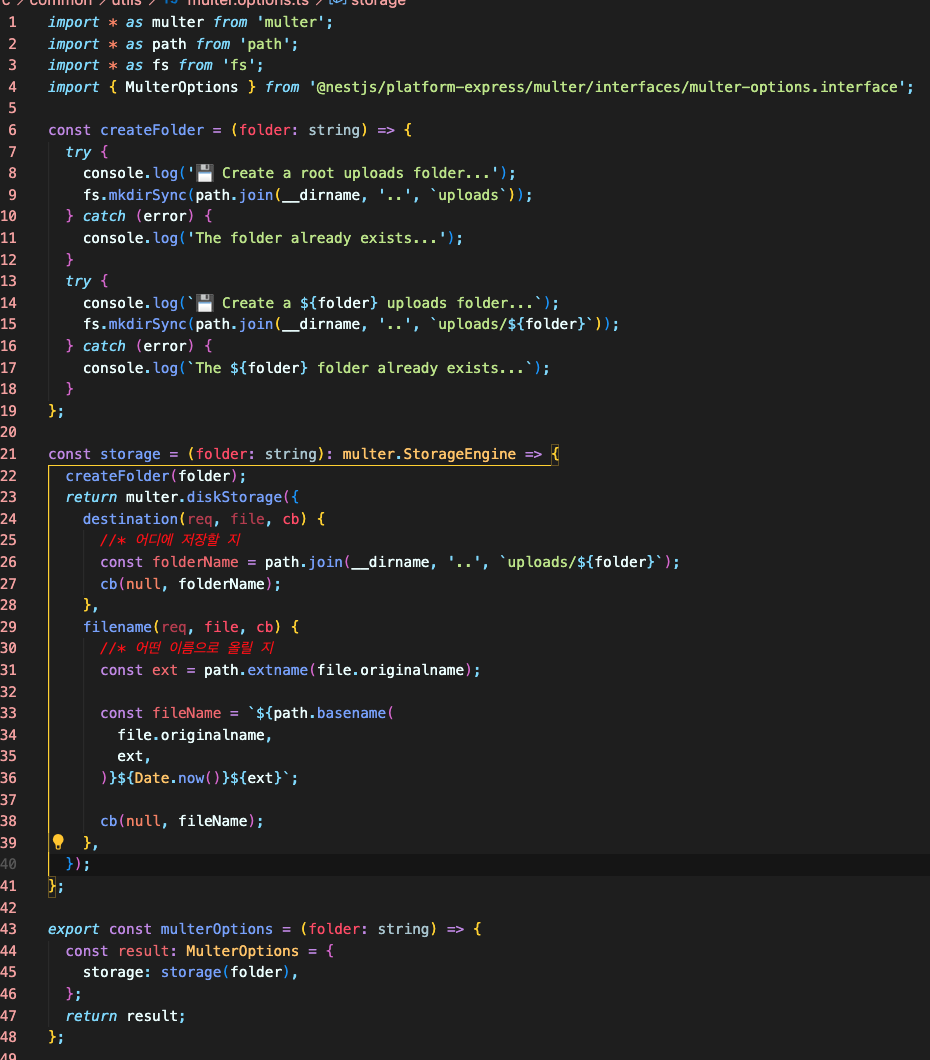Screen dimensions: 930x1060
Task: Click the storage(folder) call on line 45
Action: [225, 972]
